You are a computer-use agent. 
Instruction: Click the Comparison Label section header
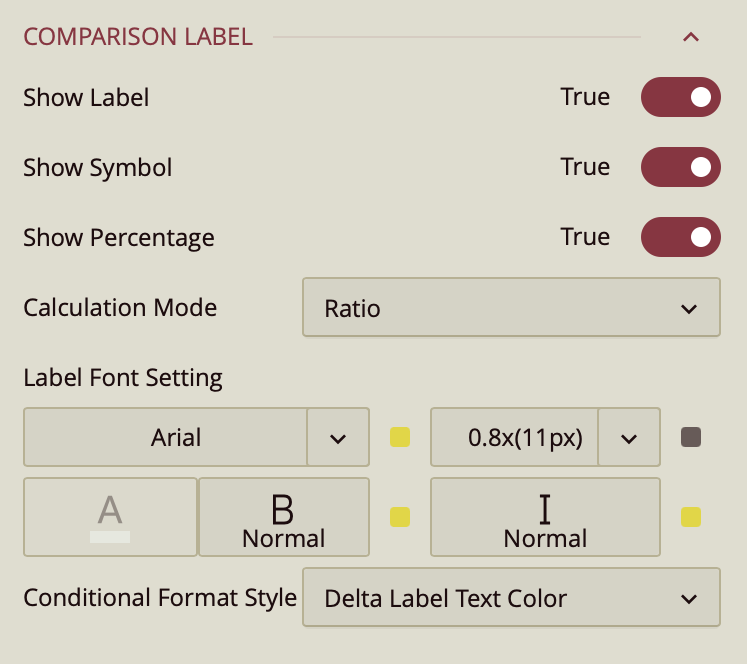138,37
